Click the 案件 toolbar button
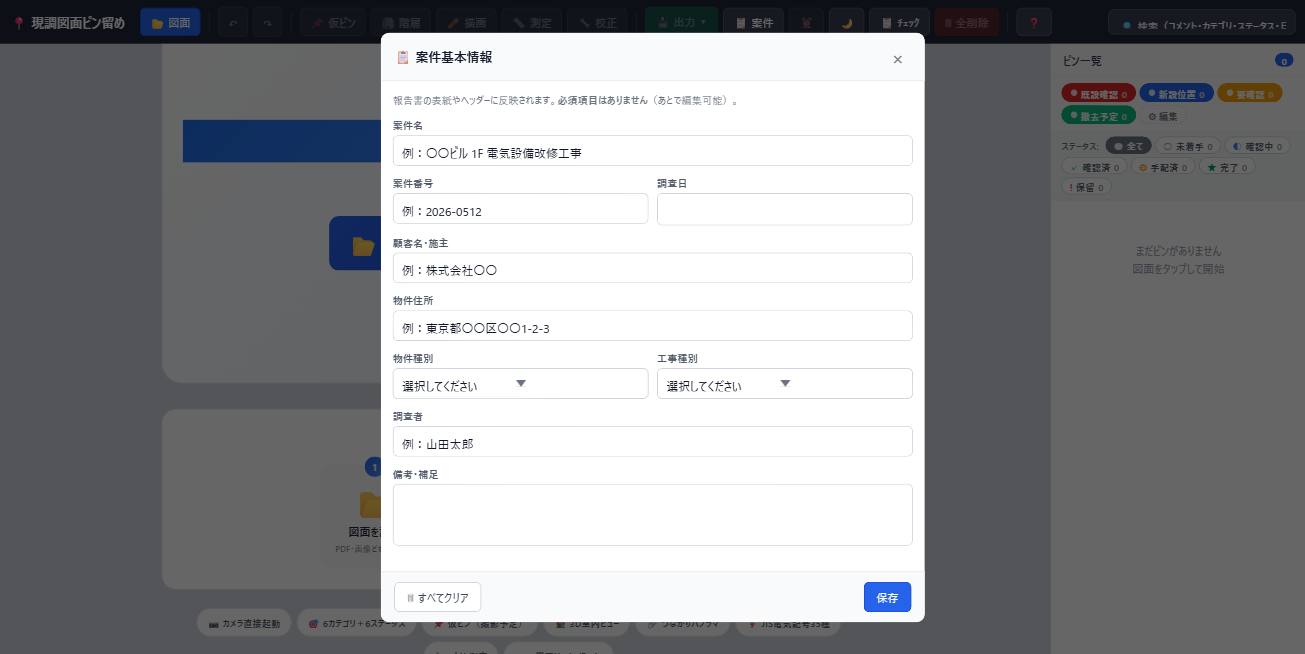 point(753,22)
